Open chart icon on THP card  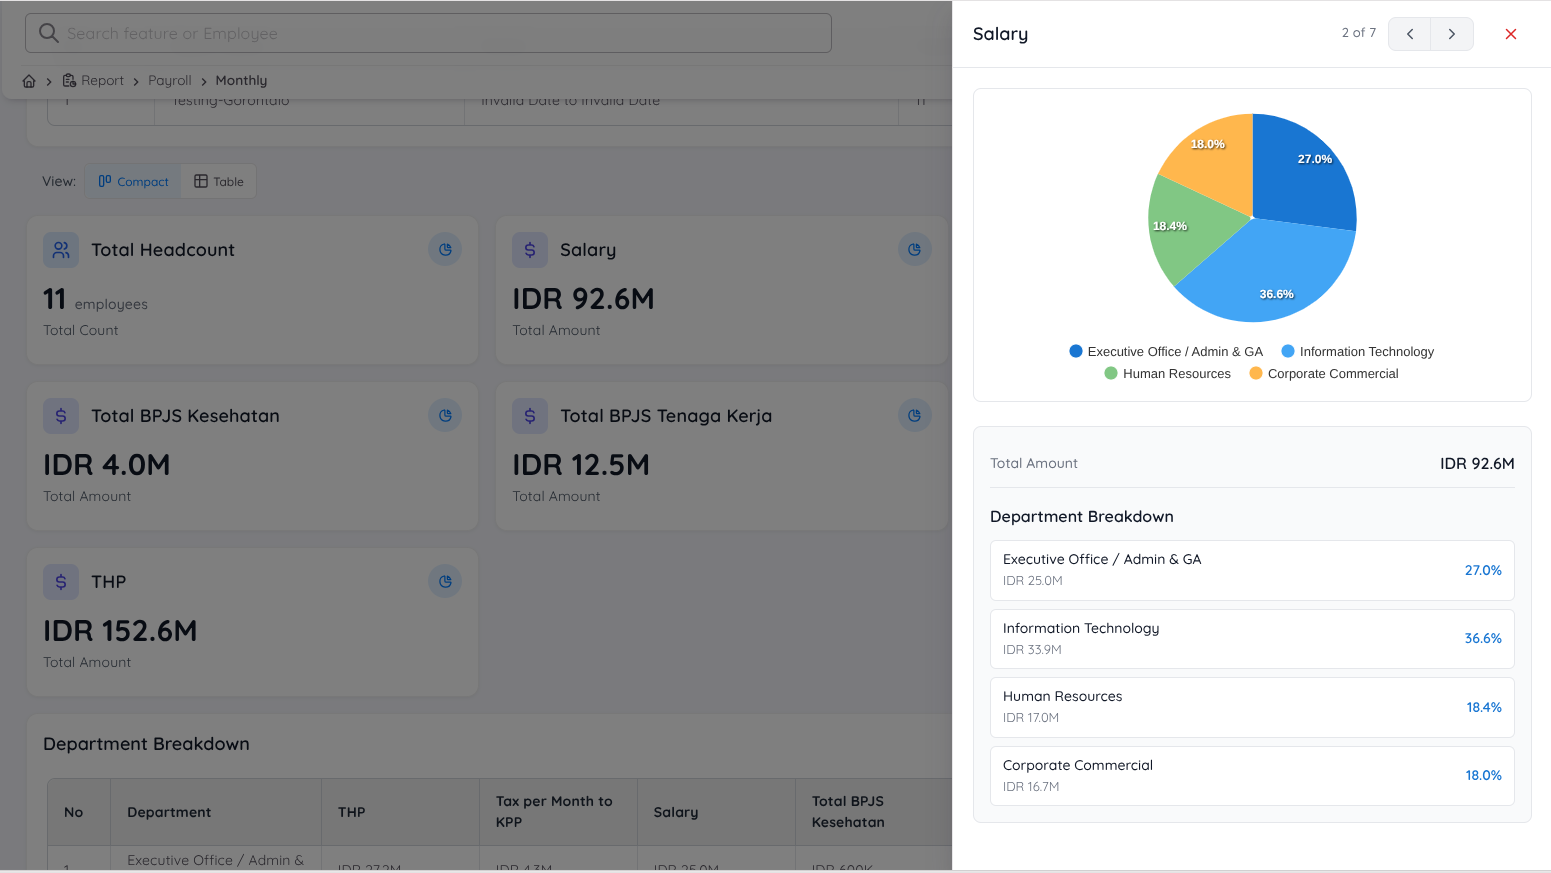point(445,582)
